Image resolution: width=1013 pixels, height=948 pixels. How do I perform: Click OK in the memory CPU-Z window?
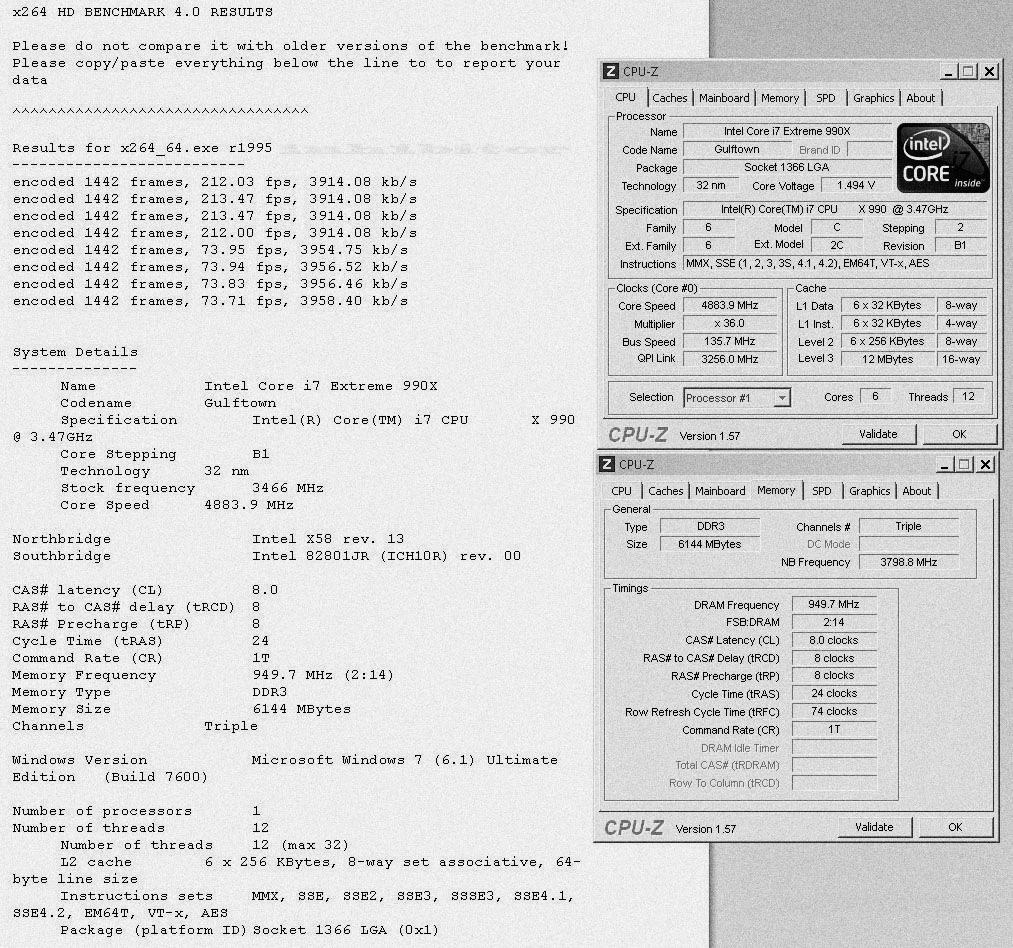point(956,827)
